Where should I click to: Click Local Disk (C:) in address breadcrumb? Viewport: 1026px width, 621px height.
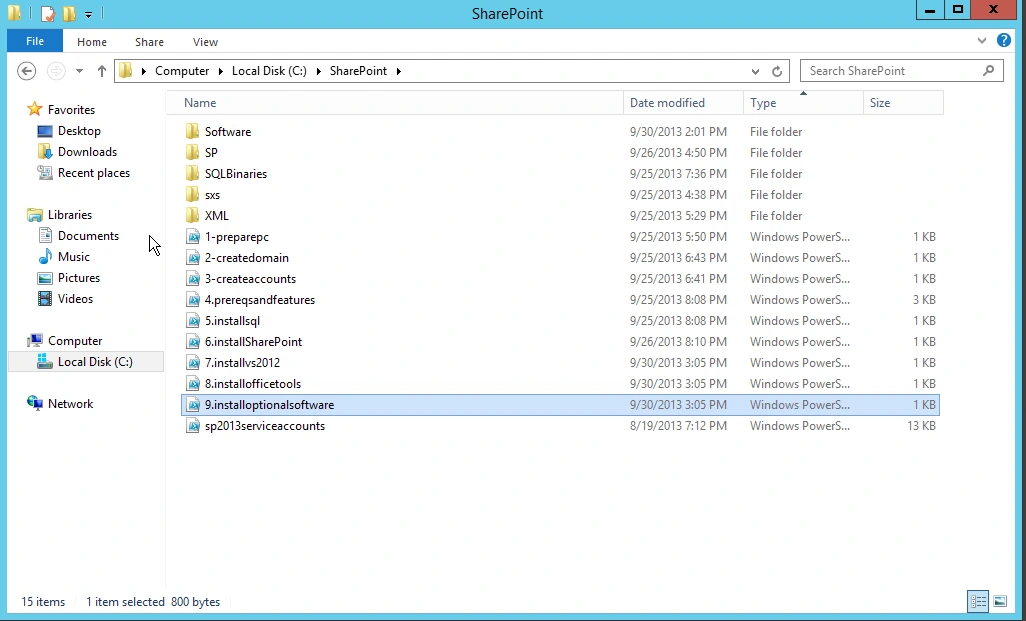click(269, 71)
